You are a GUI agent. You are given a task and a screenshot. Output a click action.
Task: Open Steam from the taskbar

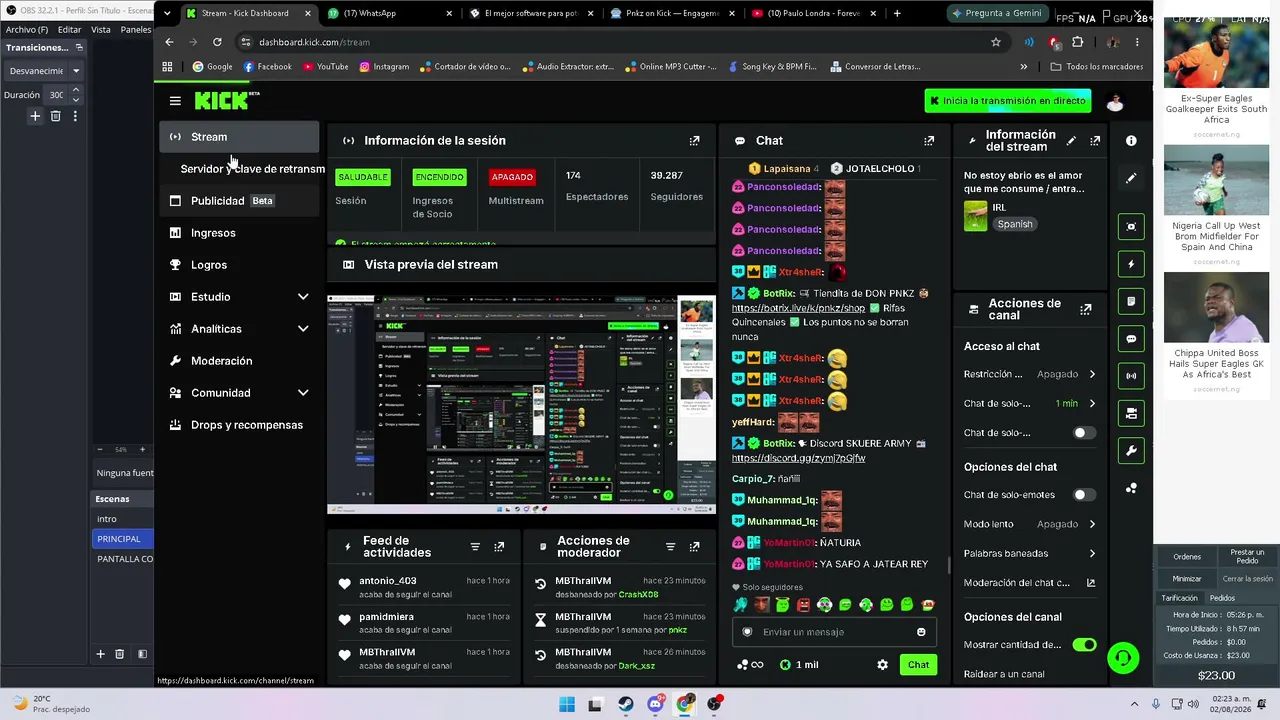pyautogui.click(x=625, y=704)
